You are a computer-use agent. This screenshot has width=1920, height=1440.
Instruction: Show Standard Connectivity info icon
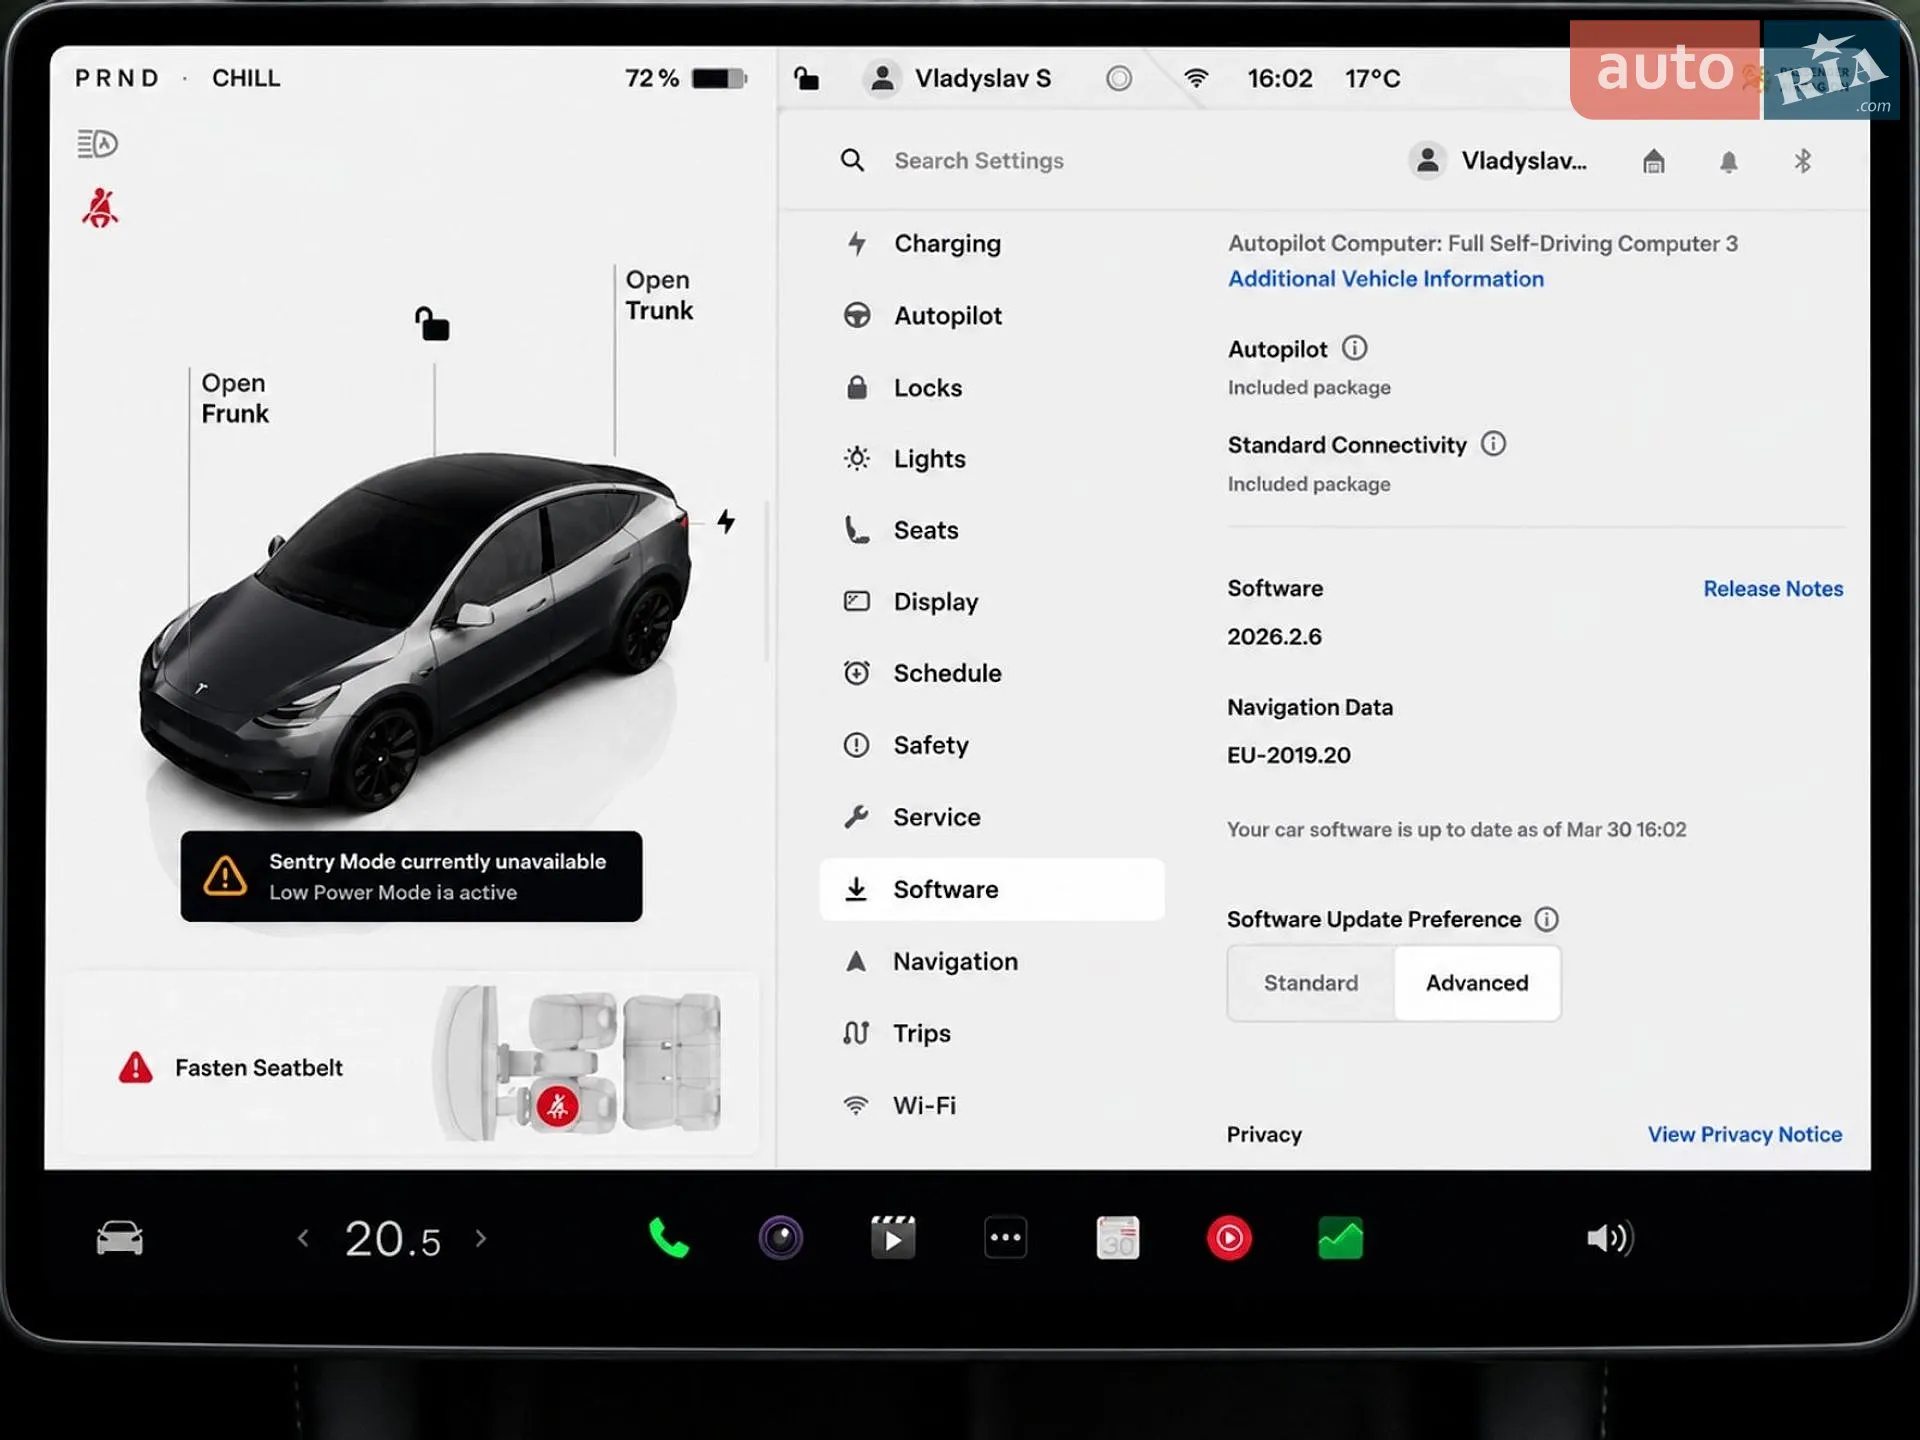(x=1493, y=444)
